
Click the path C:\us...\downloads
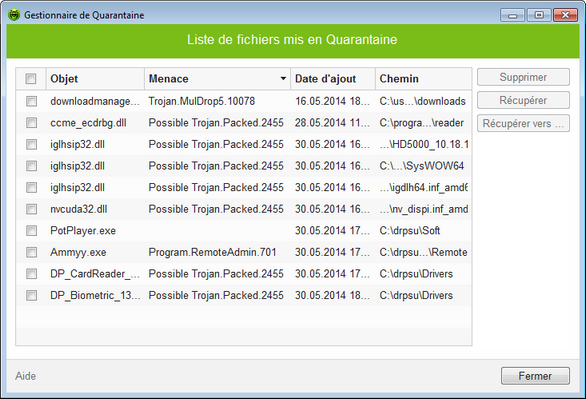(423, 101)
